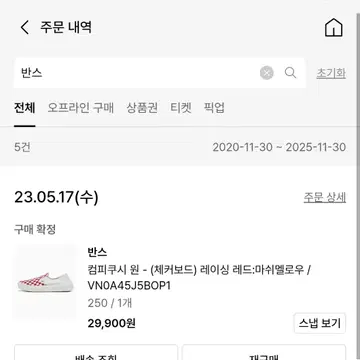
Task: Reorder using the 재구매 button
Action: point(264,353)
